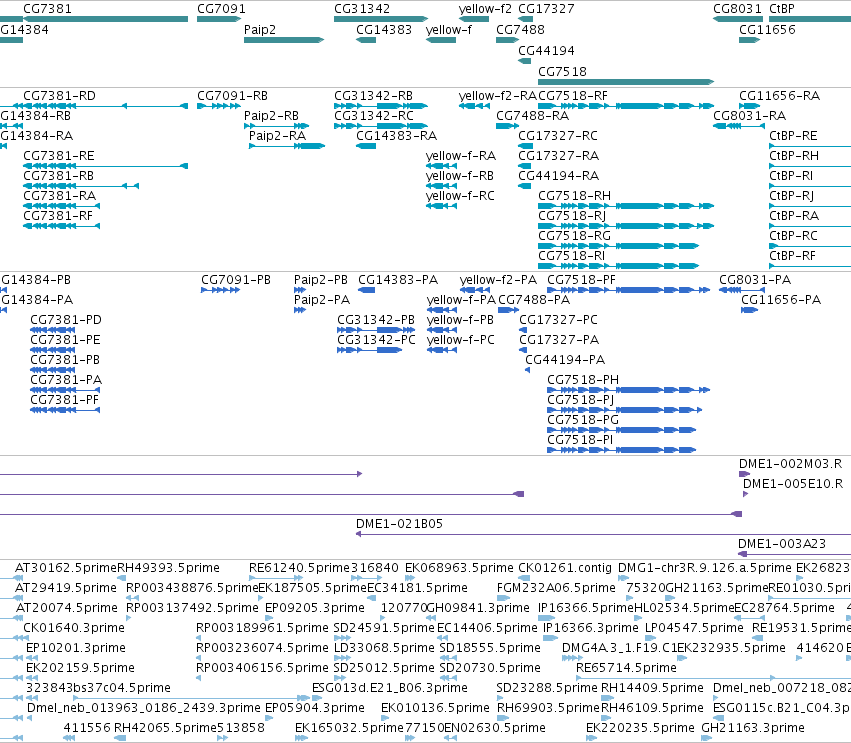Viewport: 851px width, 743px height.
Task: Select BAC end DME1-005E10.R
Action: tap(746, 494)
